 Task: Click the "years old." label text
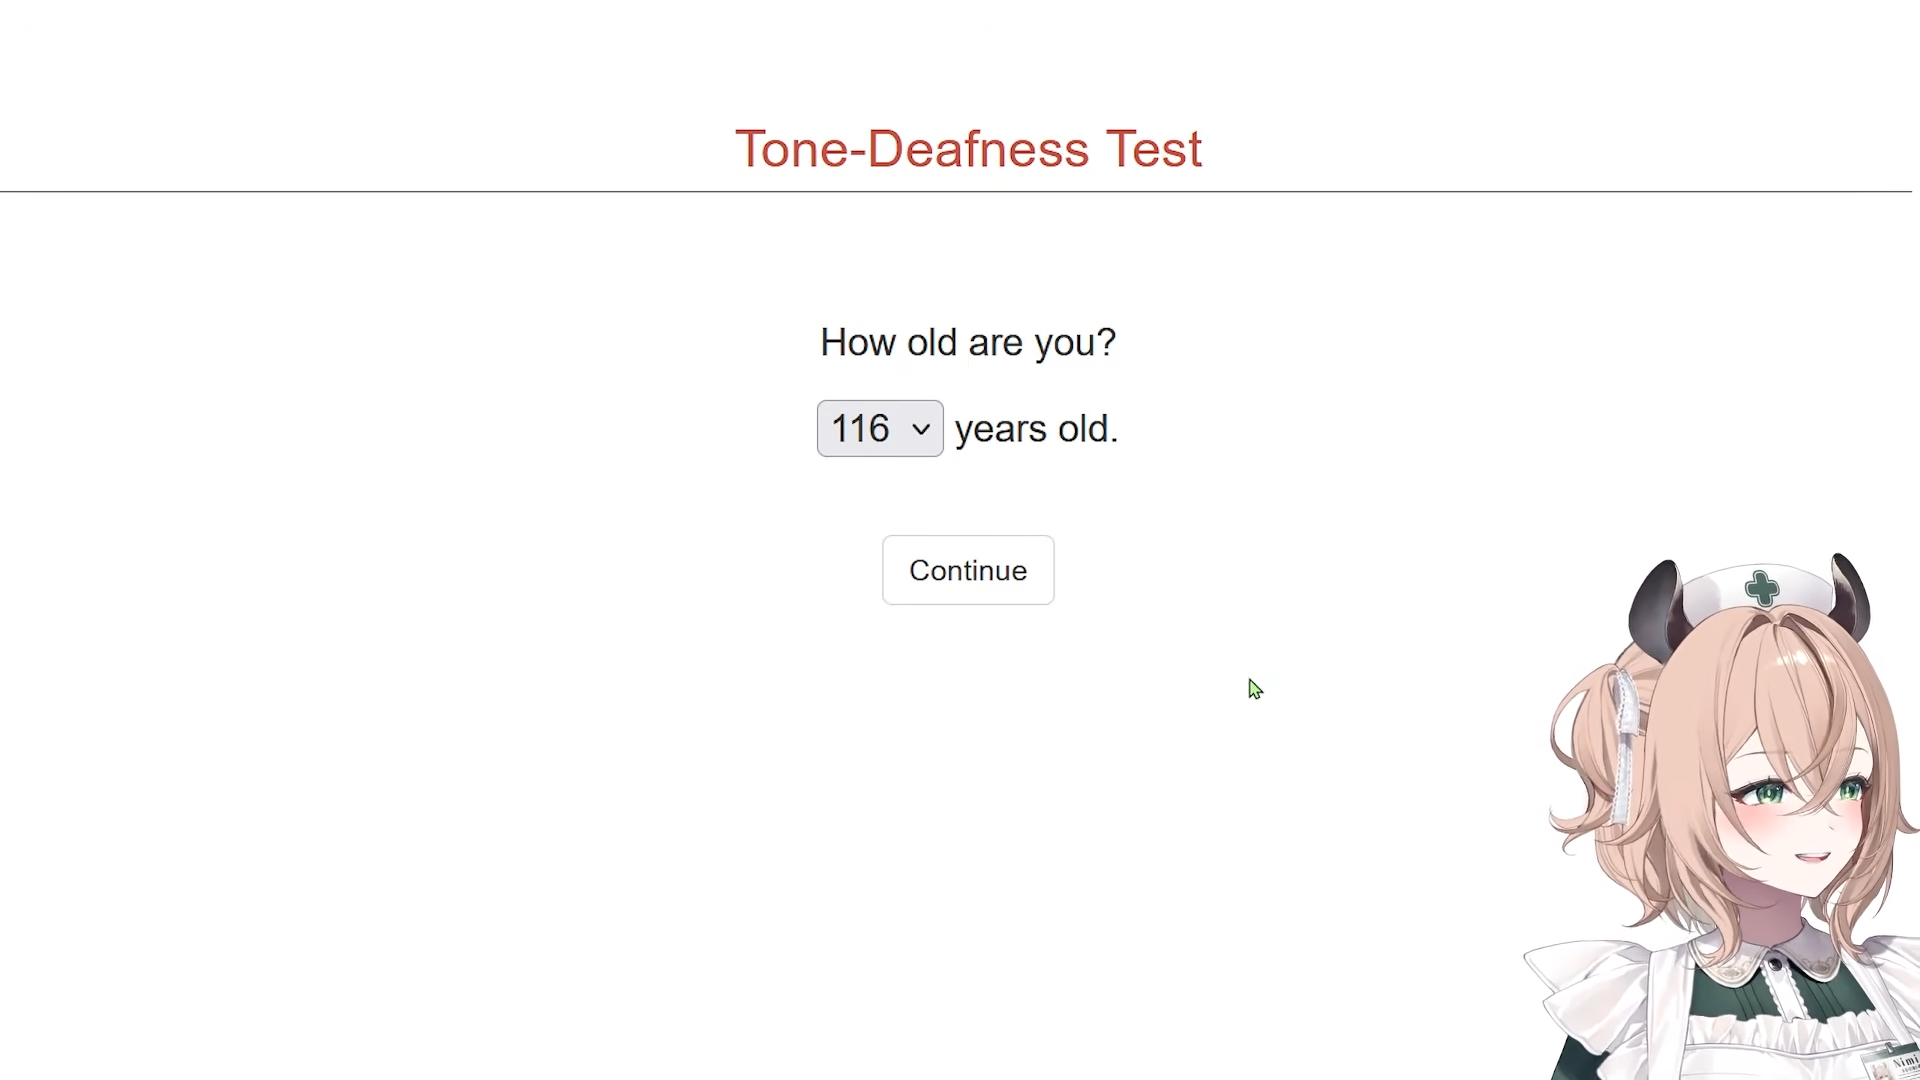pos(1037,429)
